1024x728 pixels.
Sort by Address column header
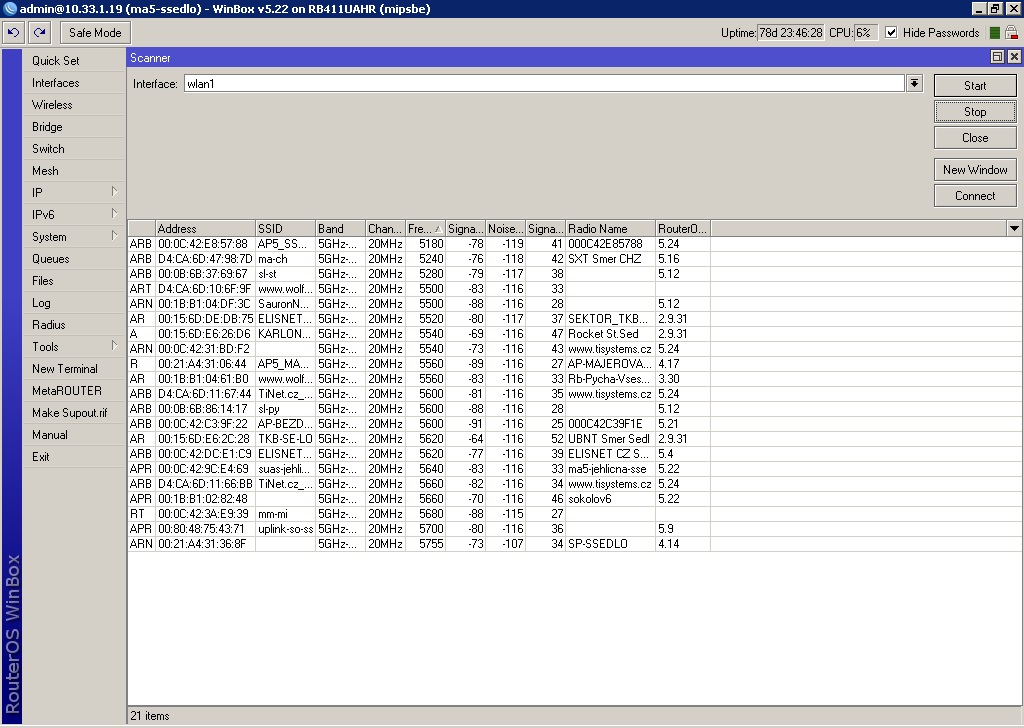[205, 229]
